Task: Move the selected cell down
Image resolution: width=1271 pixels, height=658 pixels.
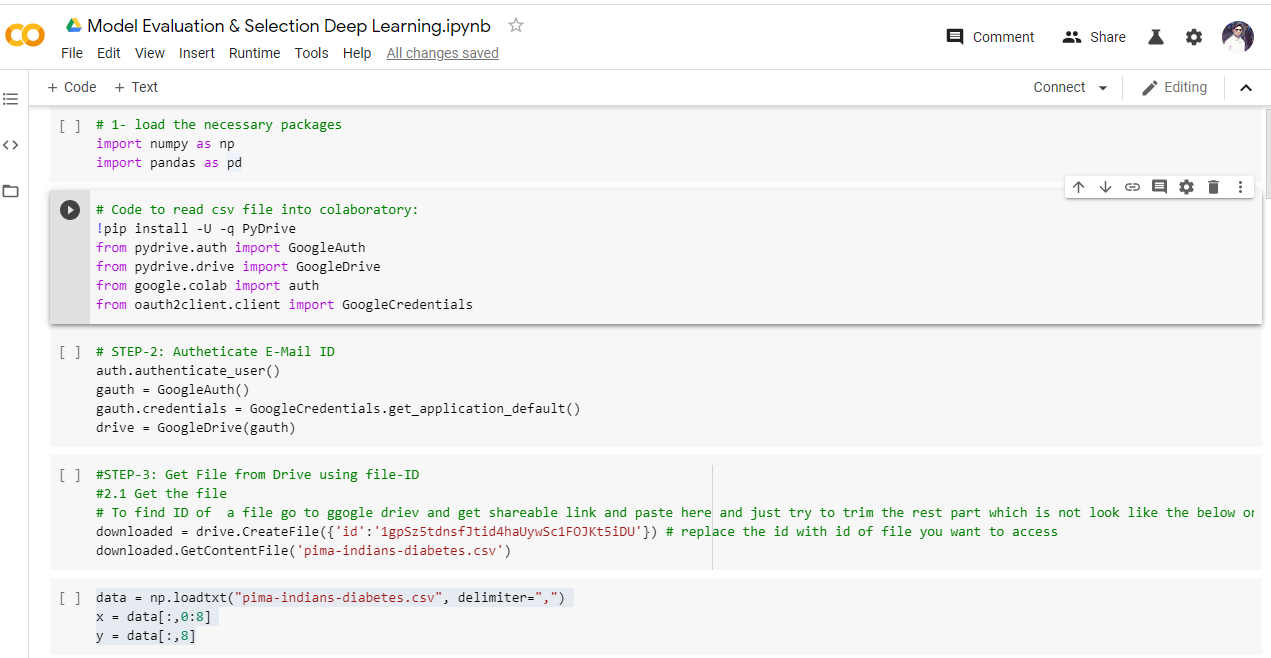Action: coord(1105,186)
